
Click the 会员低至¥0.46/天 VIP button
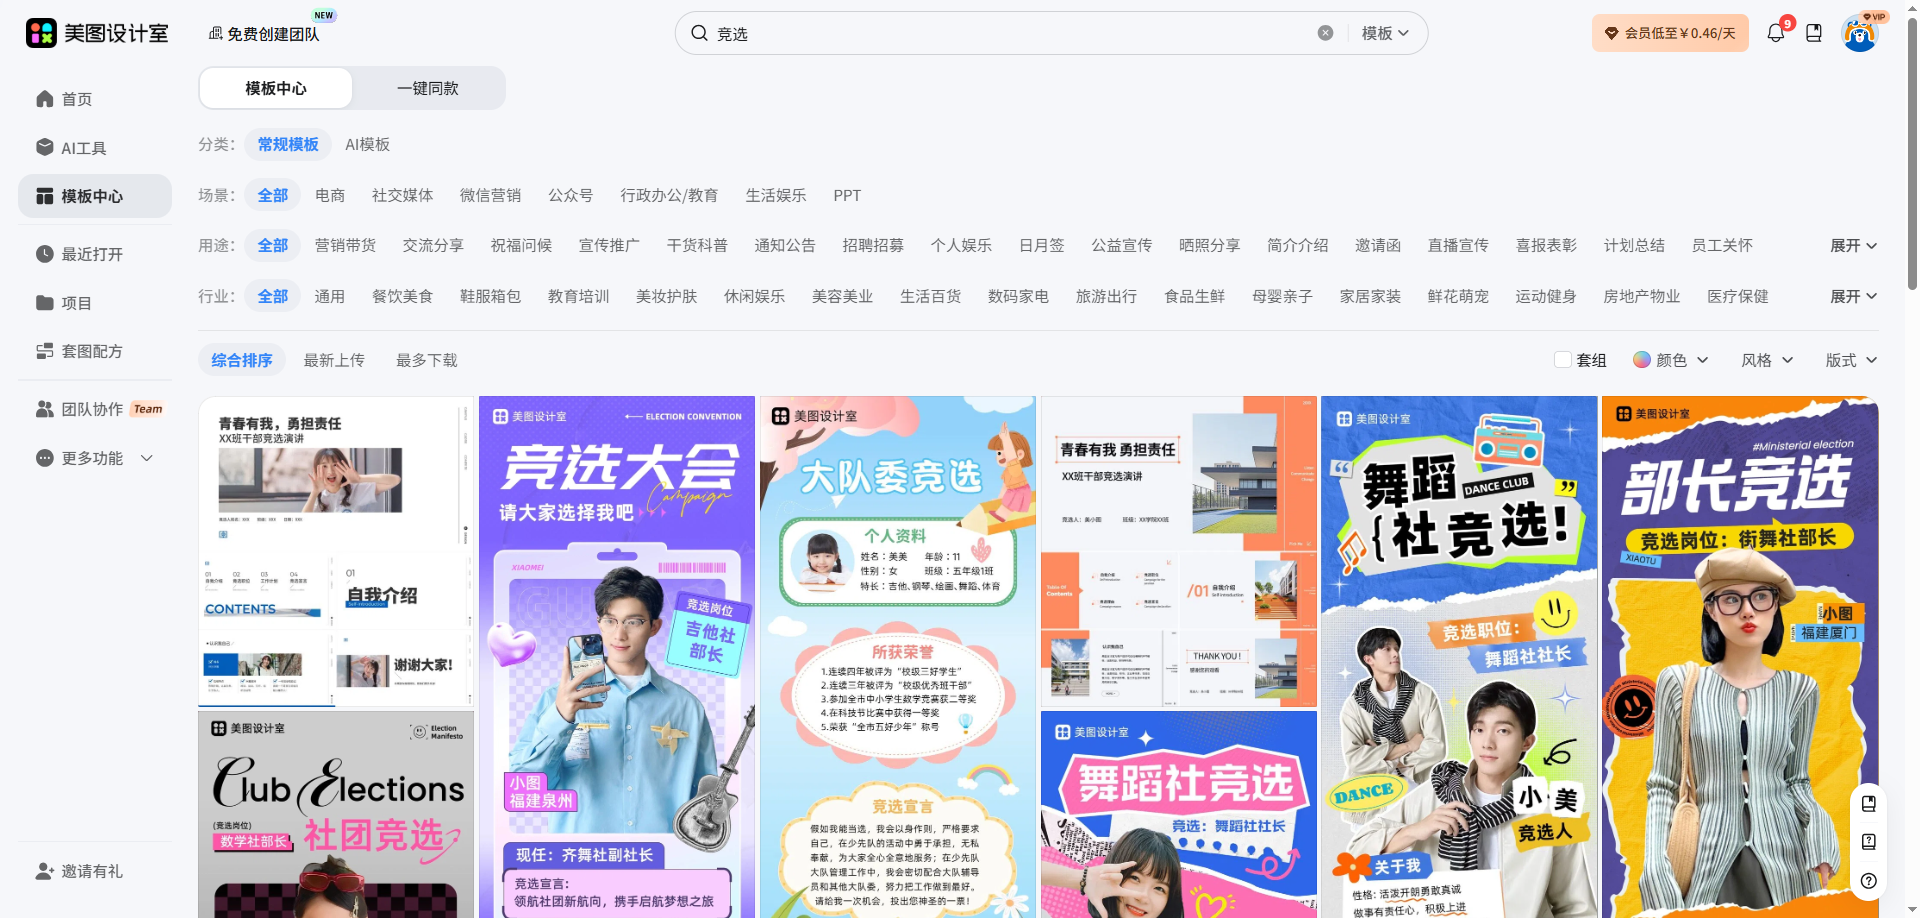(x=1670, y=33)
